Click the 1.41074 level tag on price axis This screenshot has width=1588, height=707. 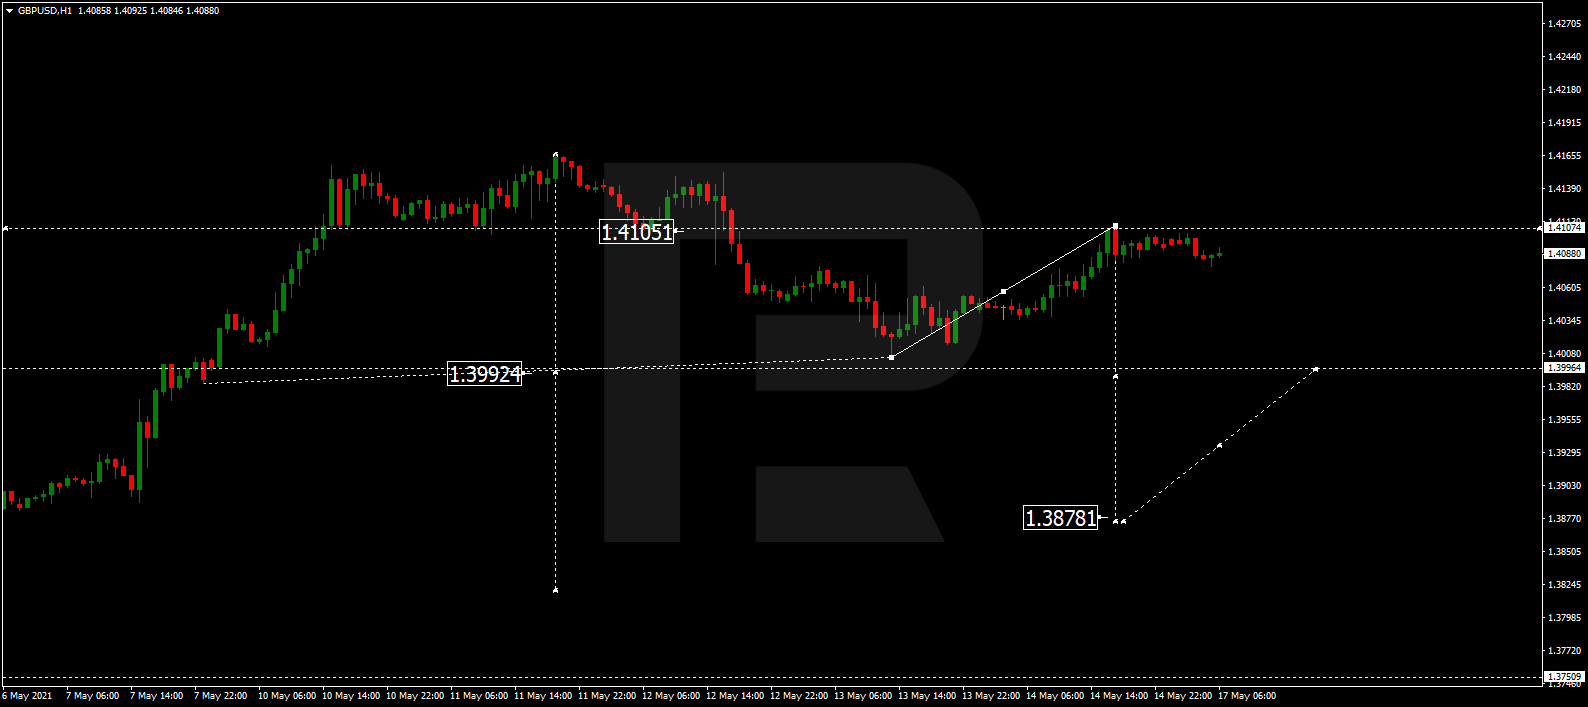[1565, 228]
